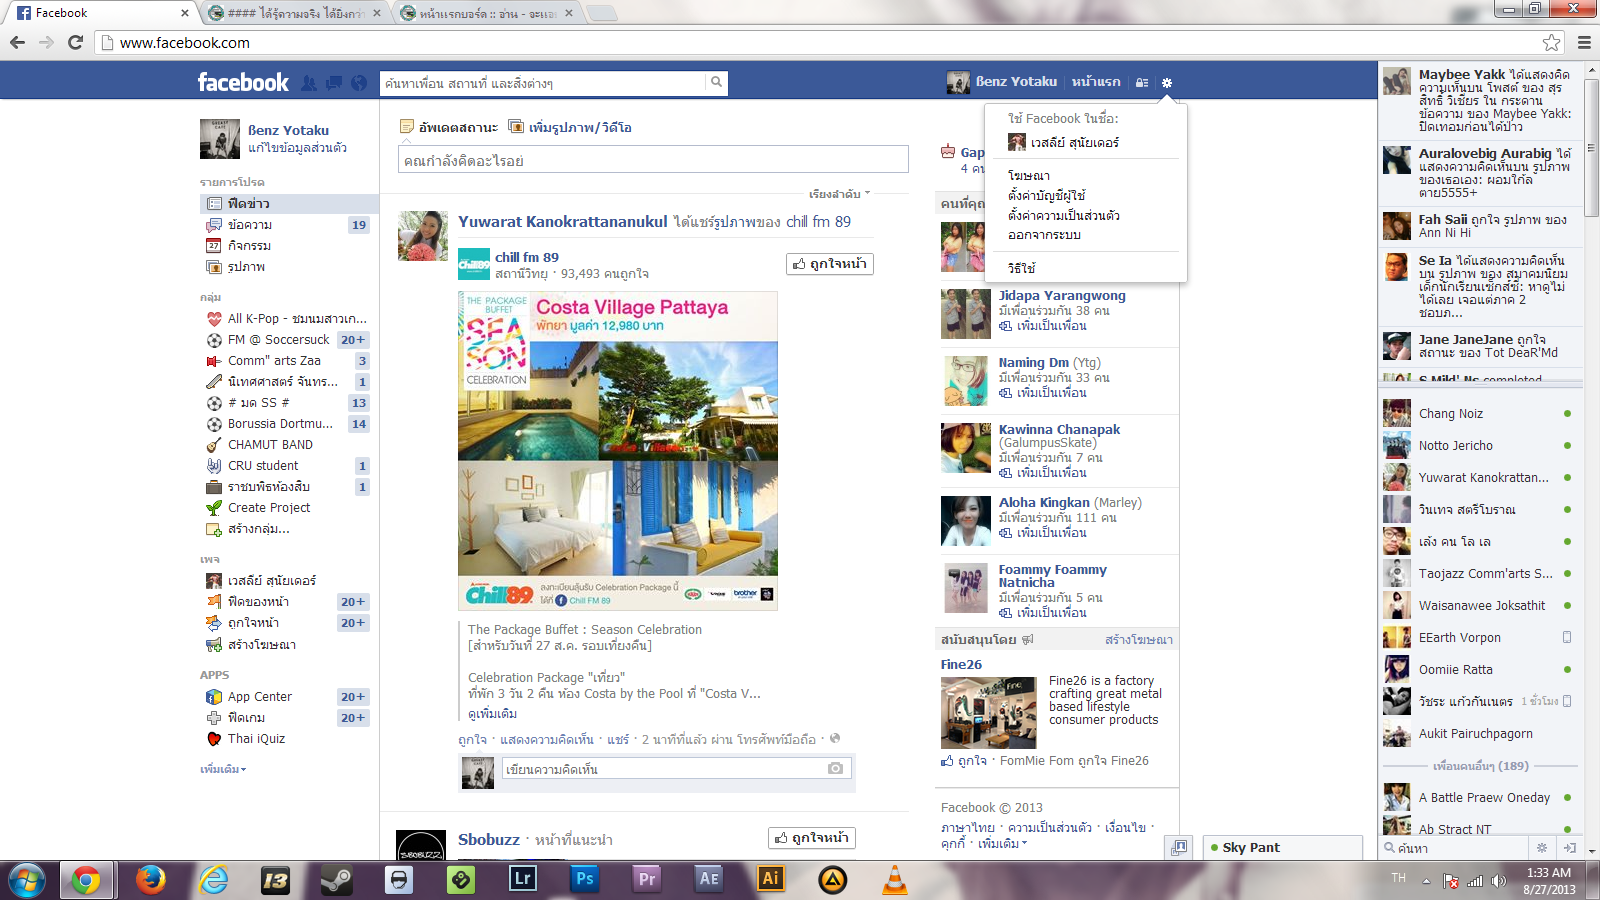The height and width of the screenshot is (900, 1600).
Task: Click the home link in the header
Action: click(1096, 82)
